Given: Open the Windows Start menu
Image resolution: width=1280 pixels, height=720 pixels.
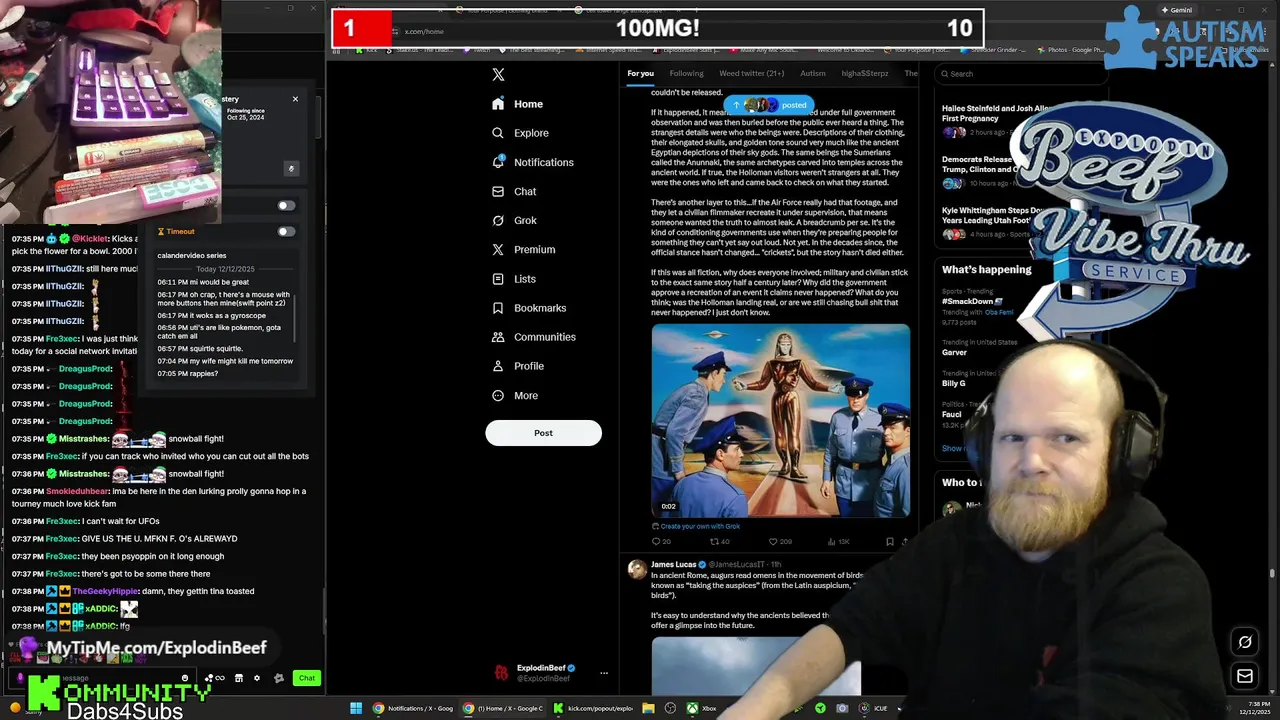Looking at the screenshot, I should pyautogui.click(x=355, y=708).
